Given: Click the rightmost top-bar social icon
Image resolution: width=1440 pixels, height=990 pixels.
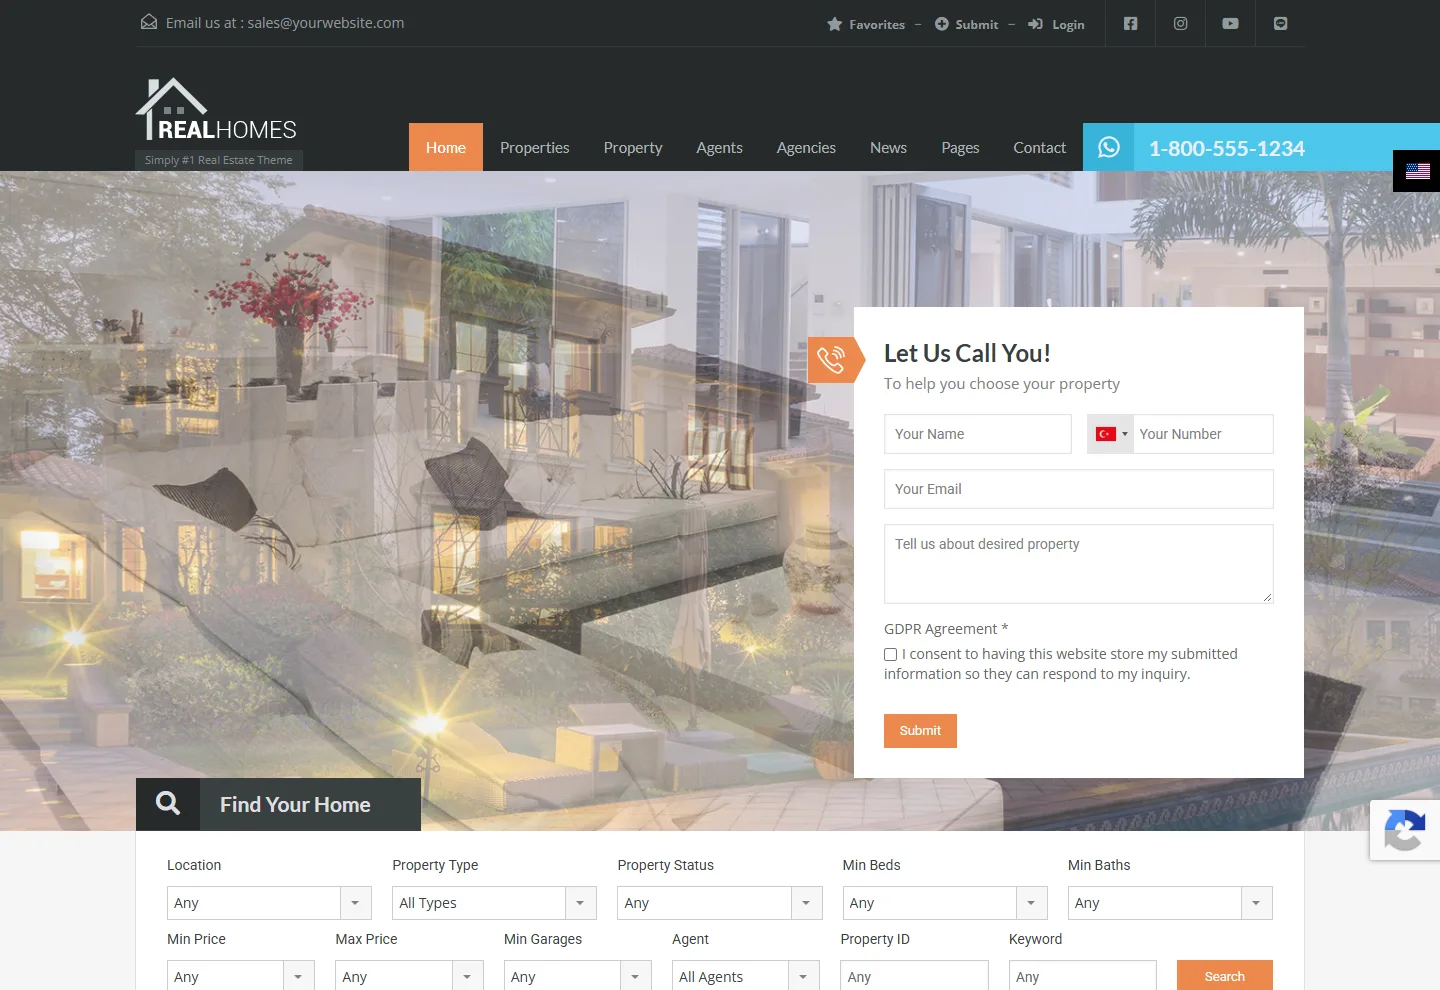Looking at the screenshot, I should point(1280,23).
